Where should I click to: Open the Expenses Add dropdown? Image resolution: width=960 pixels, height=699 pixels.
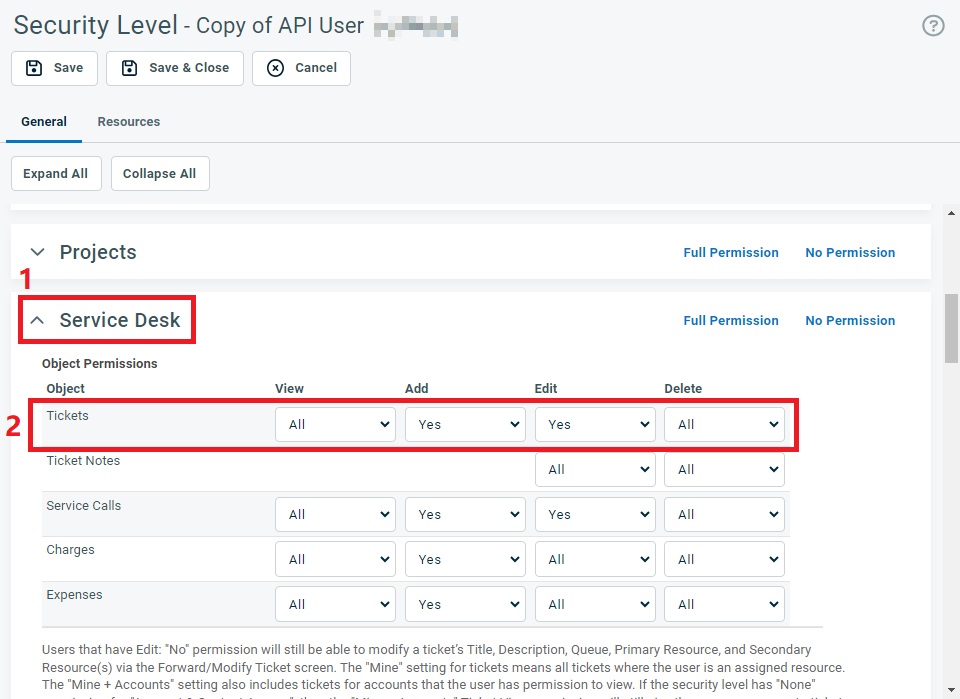click(x=465, y=605)
